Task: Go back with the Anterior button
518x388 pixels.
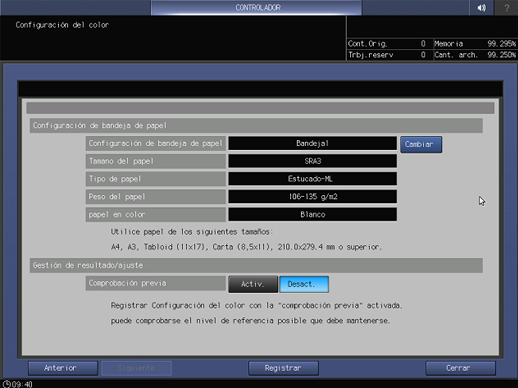Action: [63, 368]
